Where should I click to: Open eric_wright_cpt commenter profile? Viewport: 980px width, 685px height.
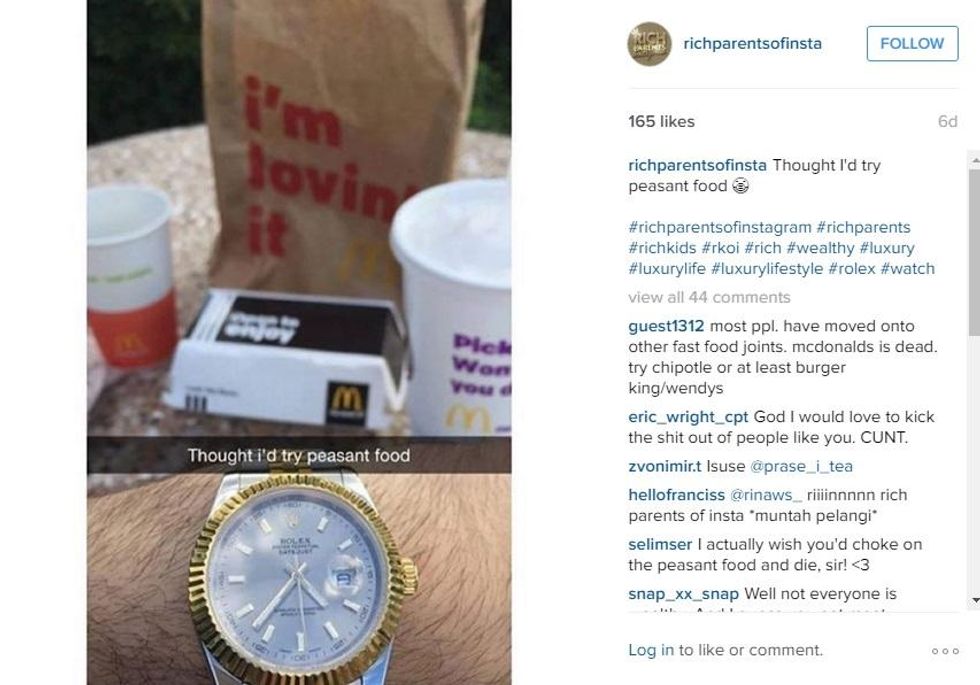(688, 417)
